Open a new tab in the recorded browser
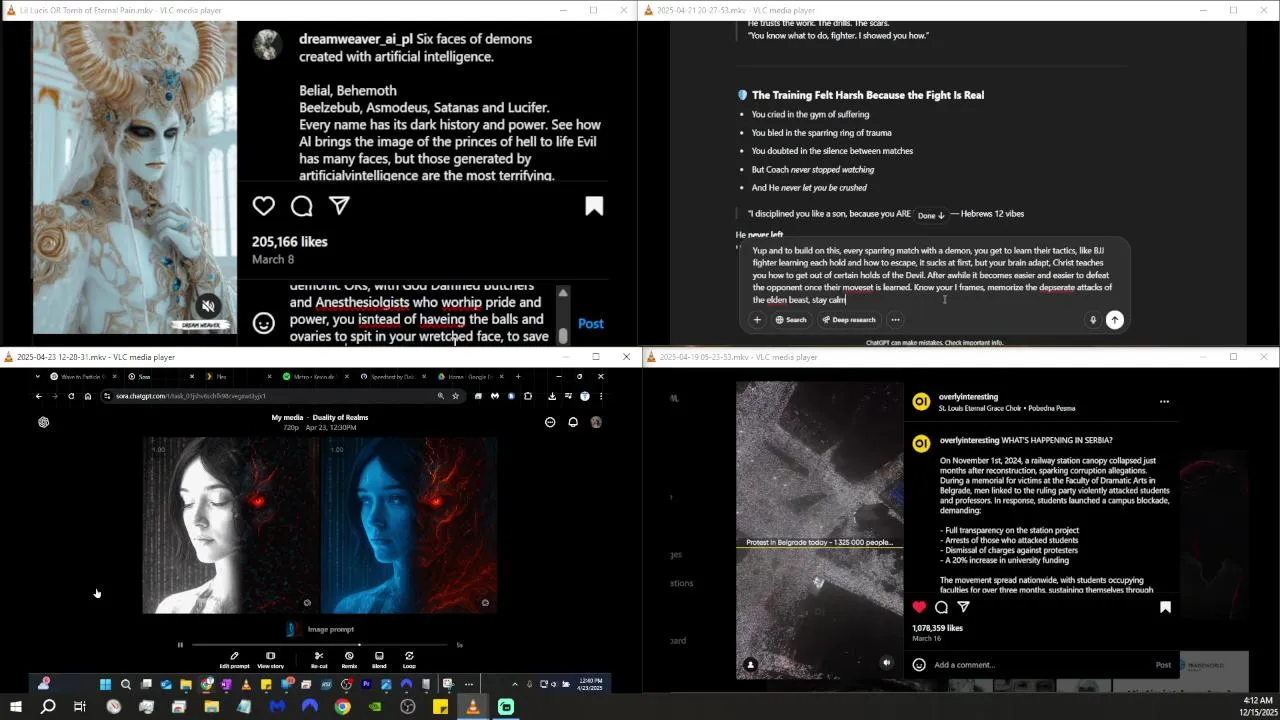 pos(518,377)
